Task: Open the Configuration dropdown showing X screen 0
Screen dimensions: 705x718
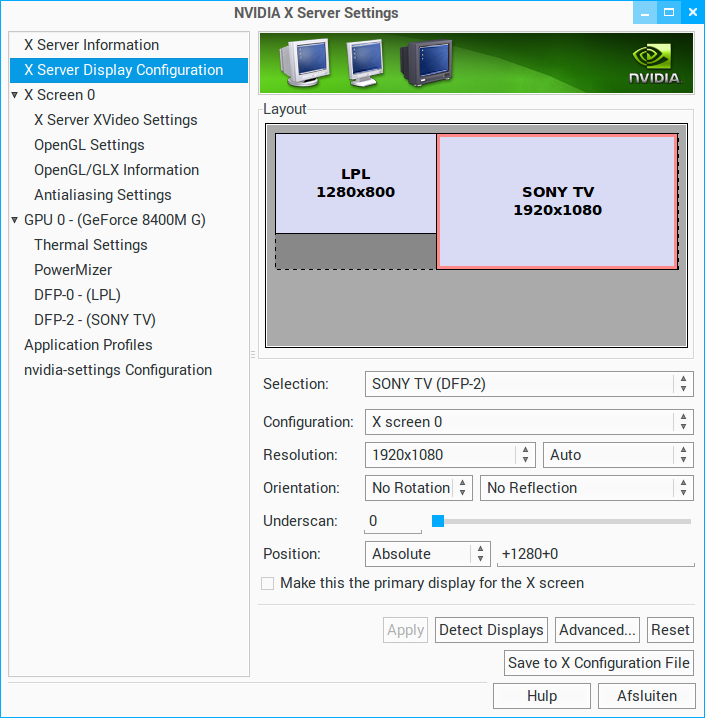Action: click(x=529, y=422)
